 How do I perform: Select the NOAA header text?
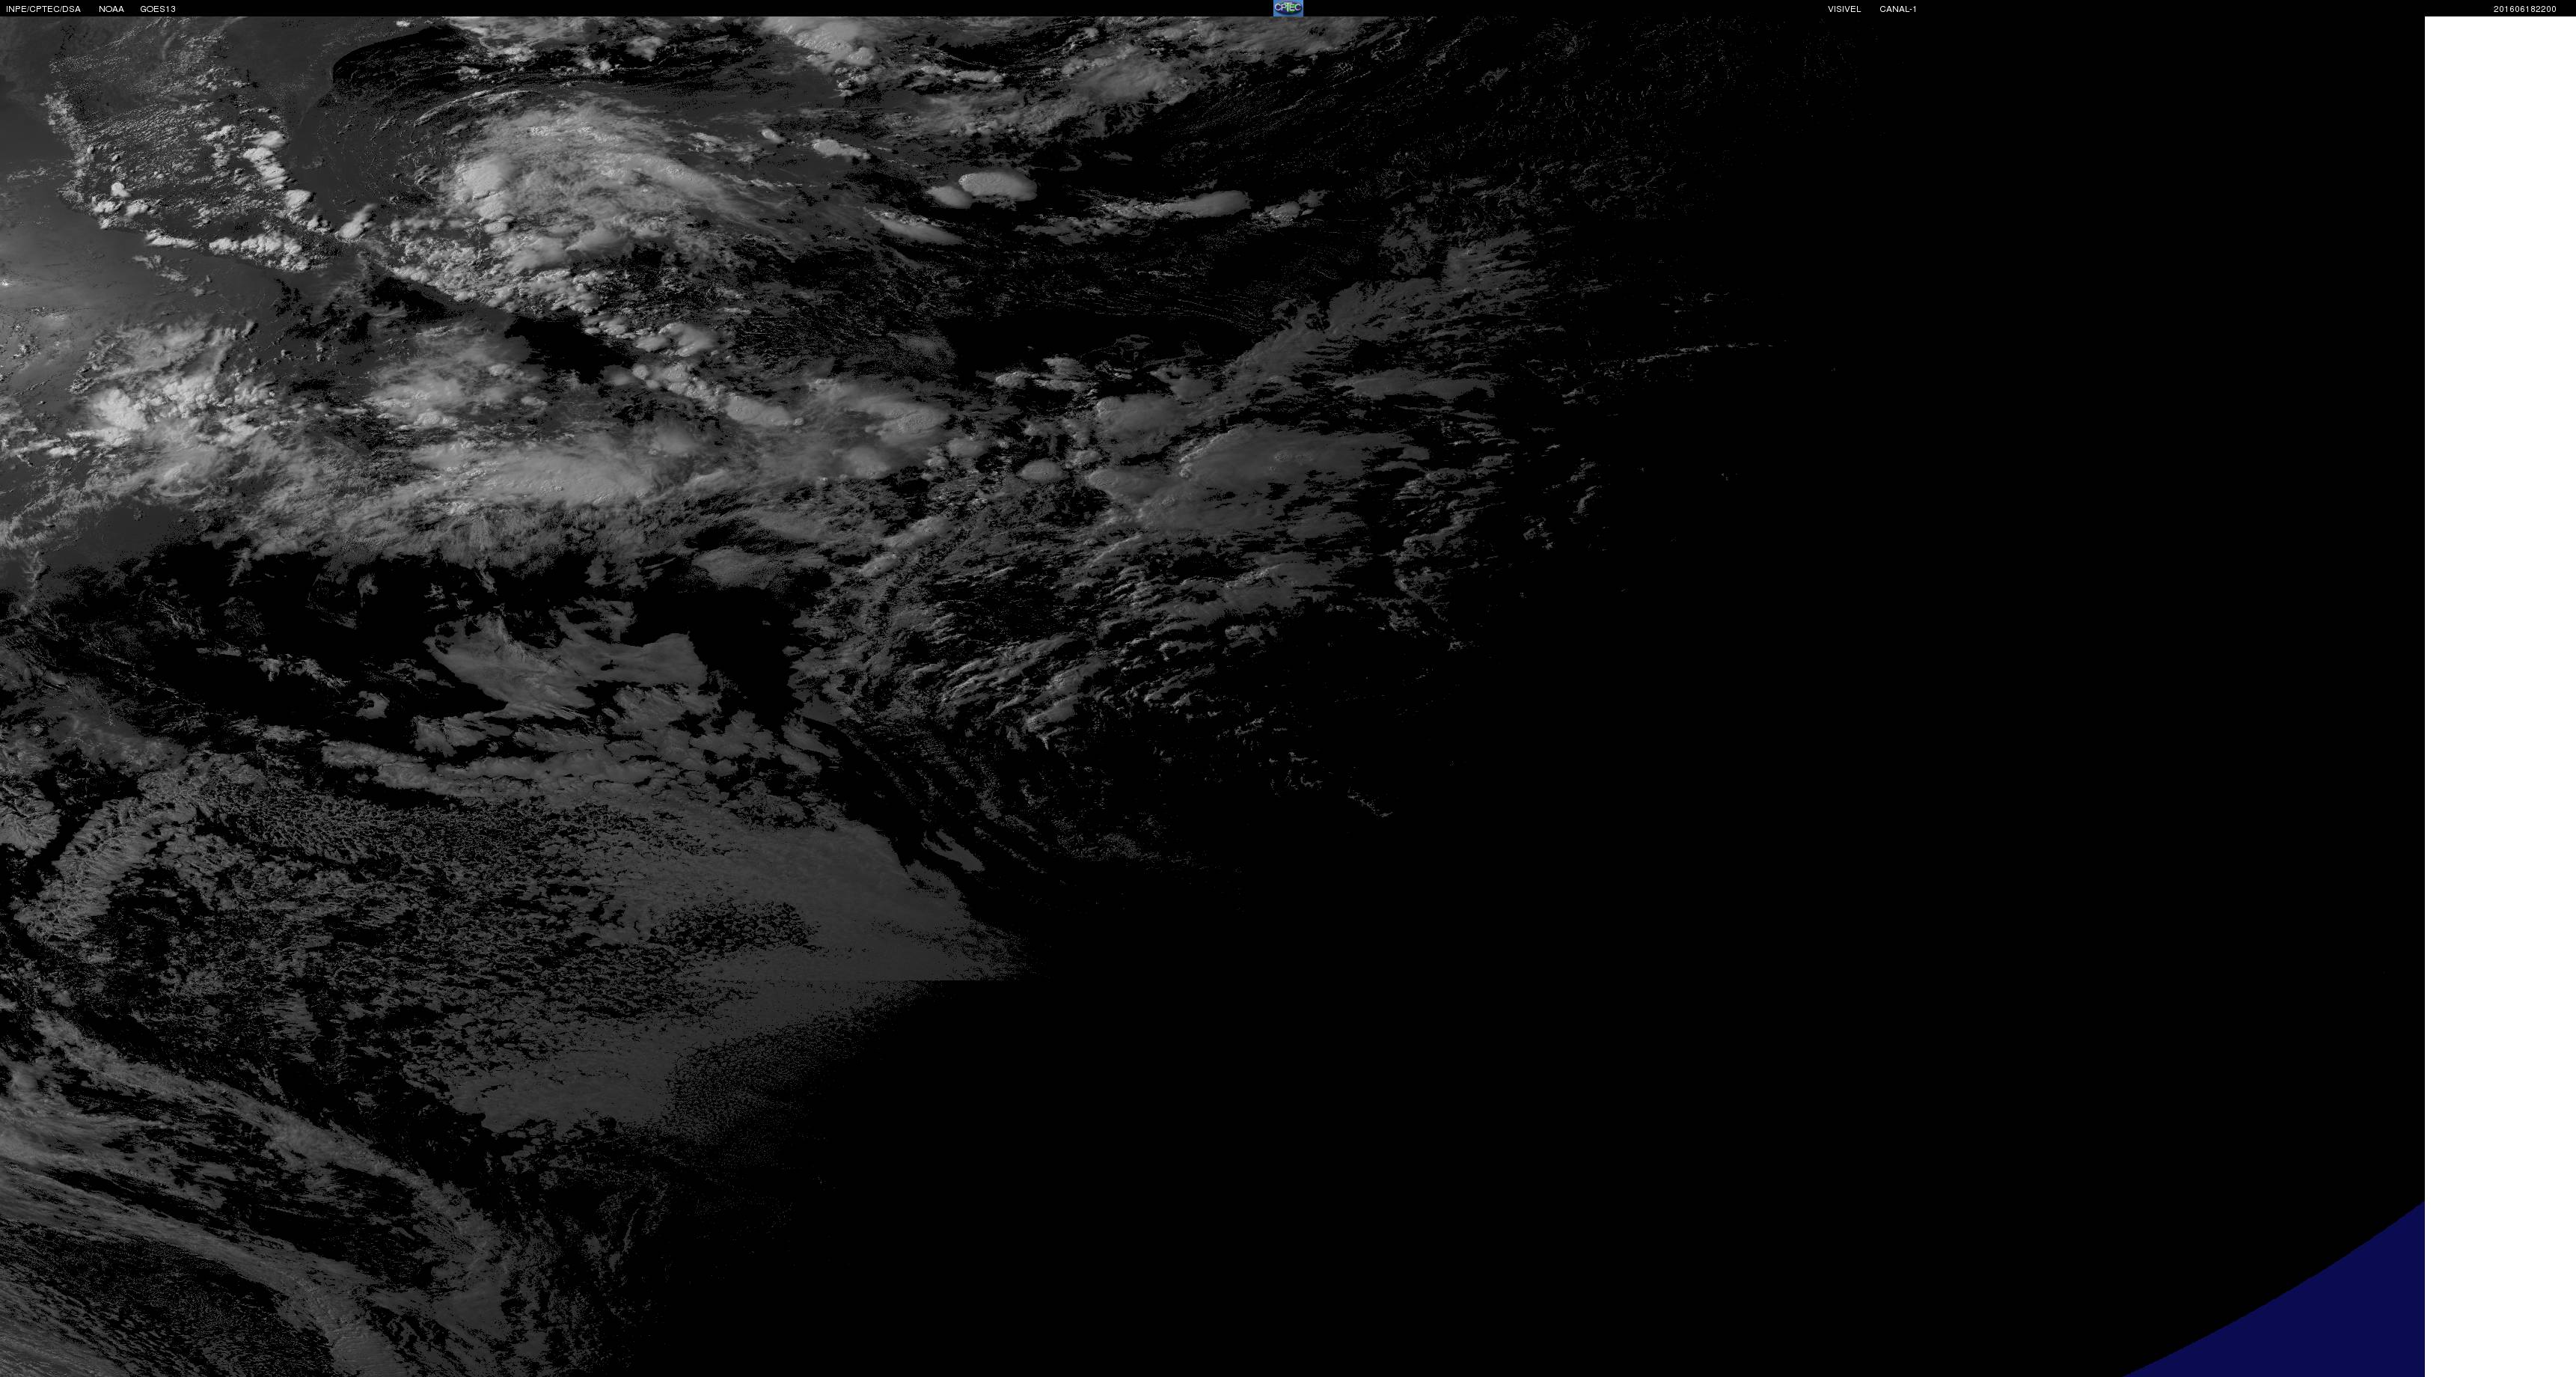(x=111, y=9)
